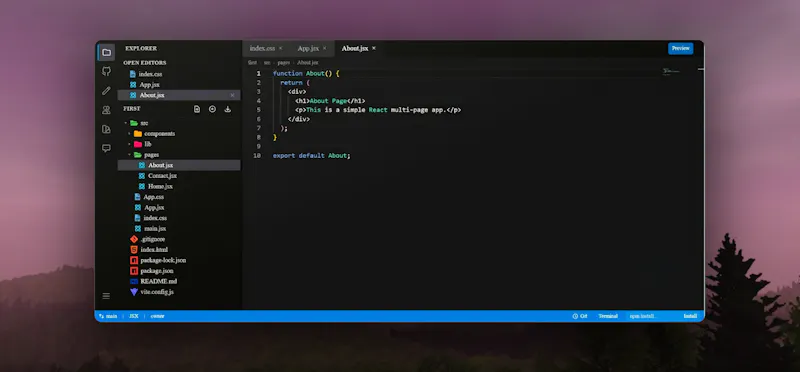800x372 pixels.
Task: Click the Git clock icon in status bar
Action: click(575, 316)
